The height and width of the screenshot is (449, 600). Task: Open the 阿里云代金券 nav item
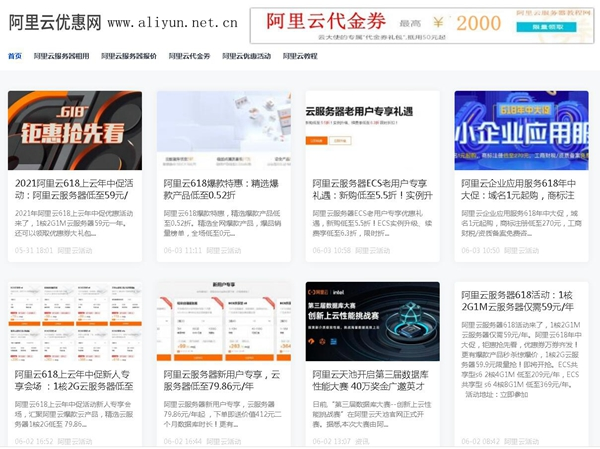[x=191, y=56]
